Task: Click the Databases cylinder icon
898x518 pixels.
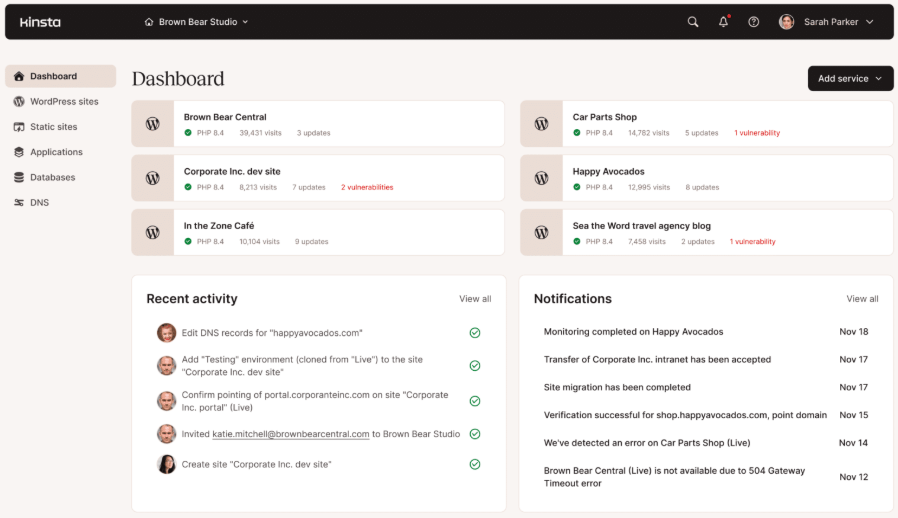Action: (19, 177)
